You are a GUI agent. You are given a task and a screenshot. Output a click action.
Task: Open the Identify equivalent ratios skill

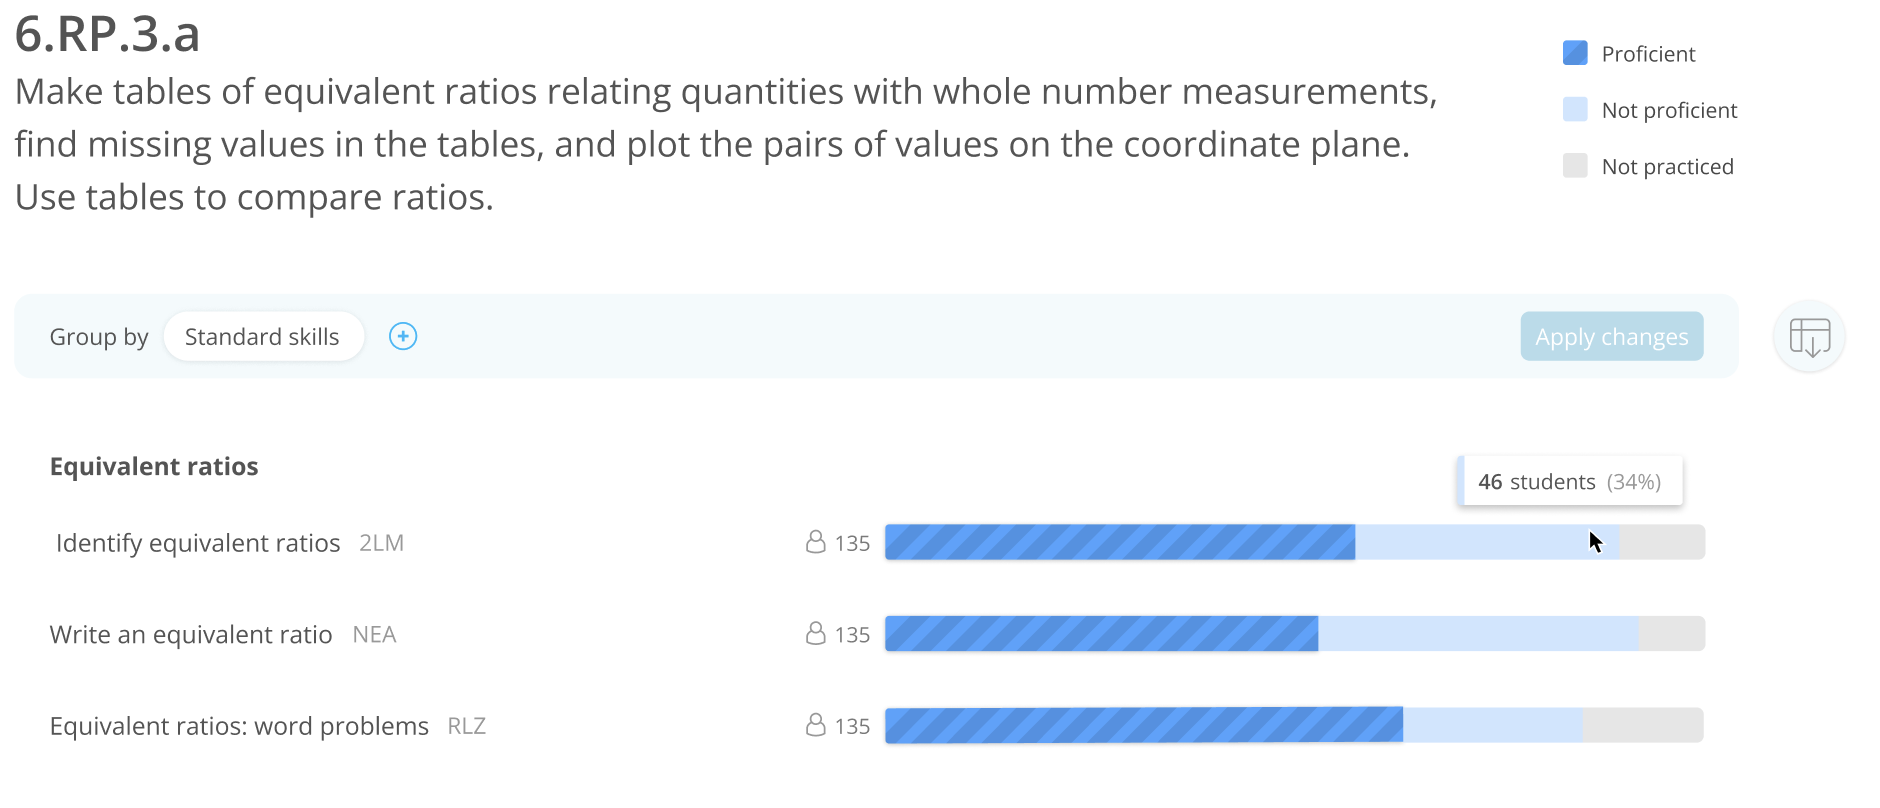(198, 543)
